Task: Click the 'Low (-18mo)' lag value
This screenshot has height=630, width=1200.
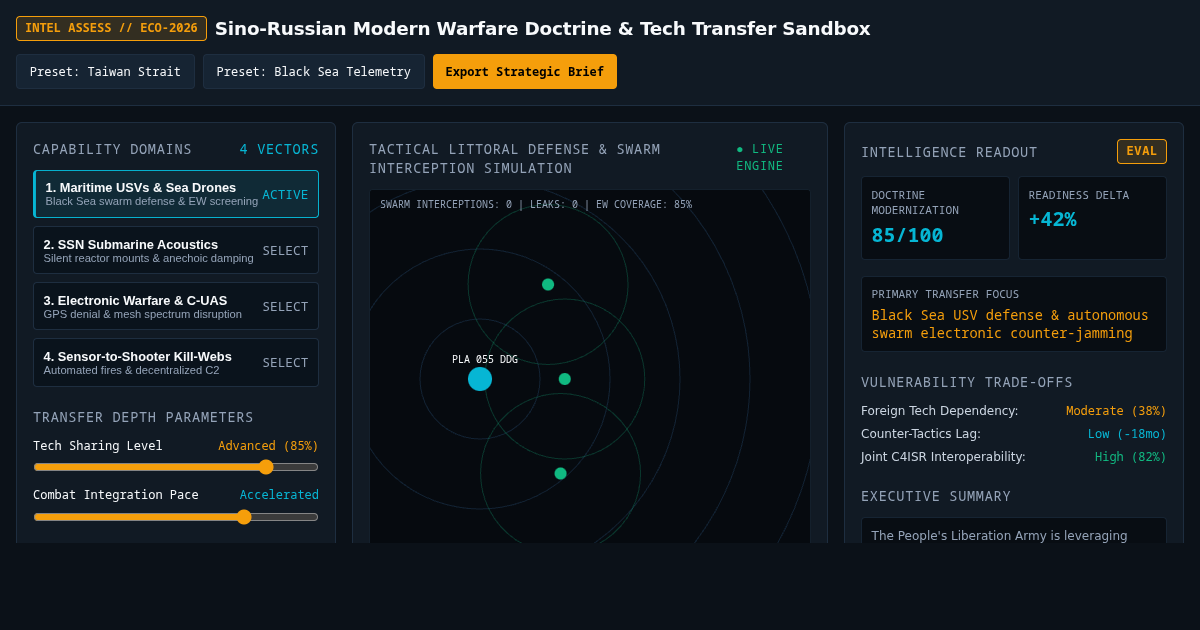Action: [1127, 434]
